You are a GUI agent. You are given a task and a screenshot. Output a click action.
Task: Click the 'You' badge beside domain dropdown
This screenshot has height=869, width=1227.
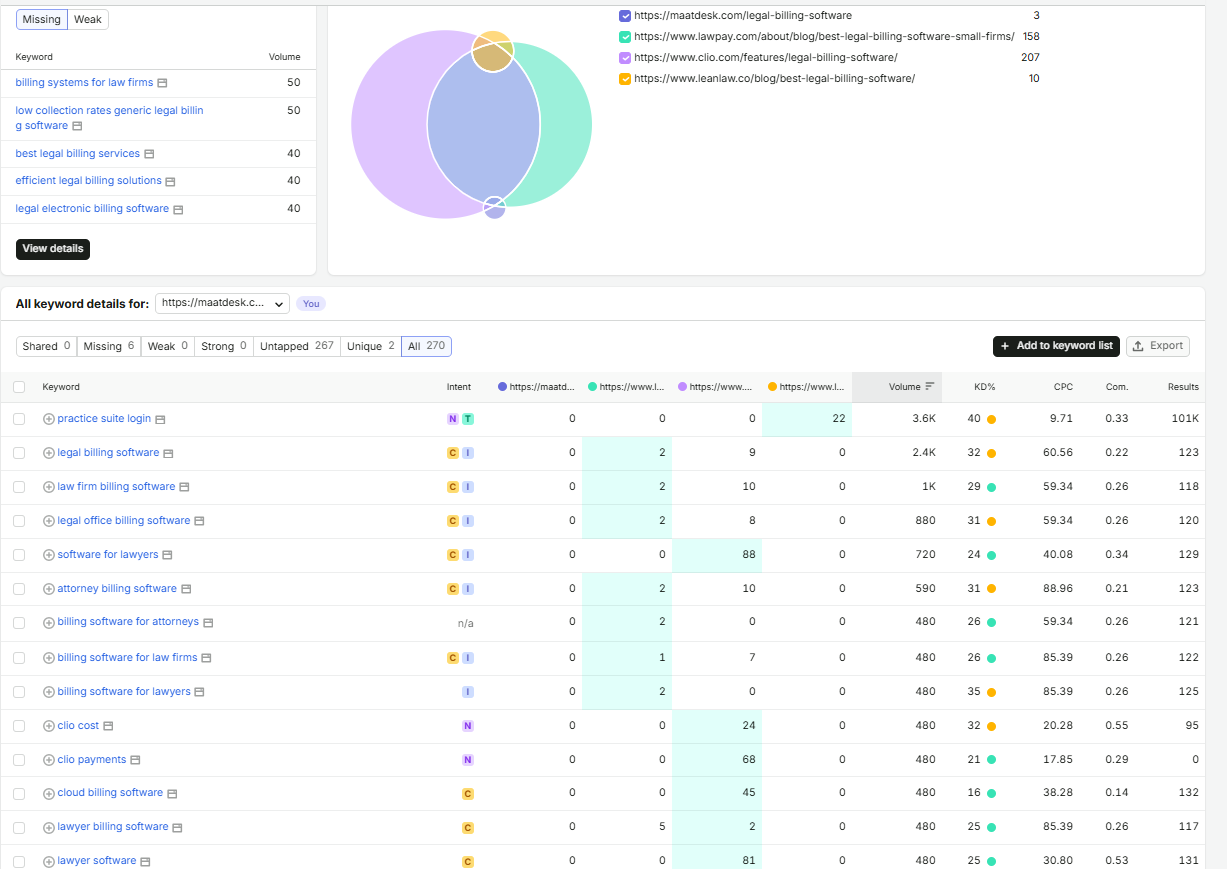point(311,304)
